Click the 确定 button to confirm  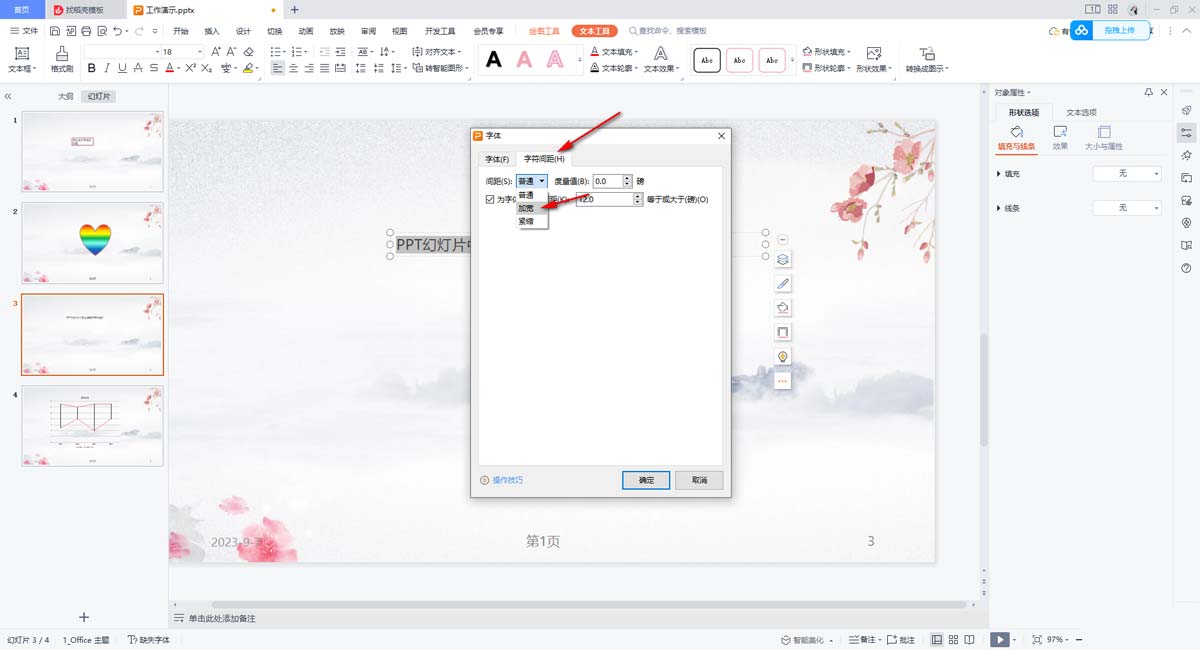(x=646, y=480)
